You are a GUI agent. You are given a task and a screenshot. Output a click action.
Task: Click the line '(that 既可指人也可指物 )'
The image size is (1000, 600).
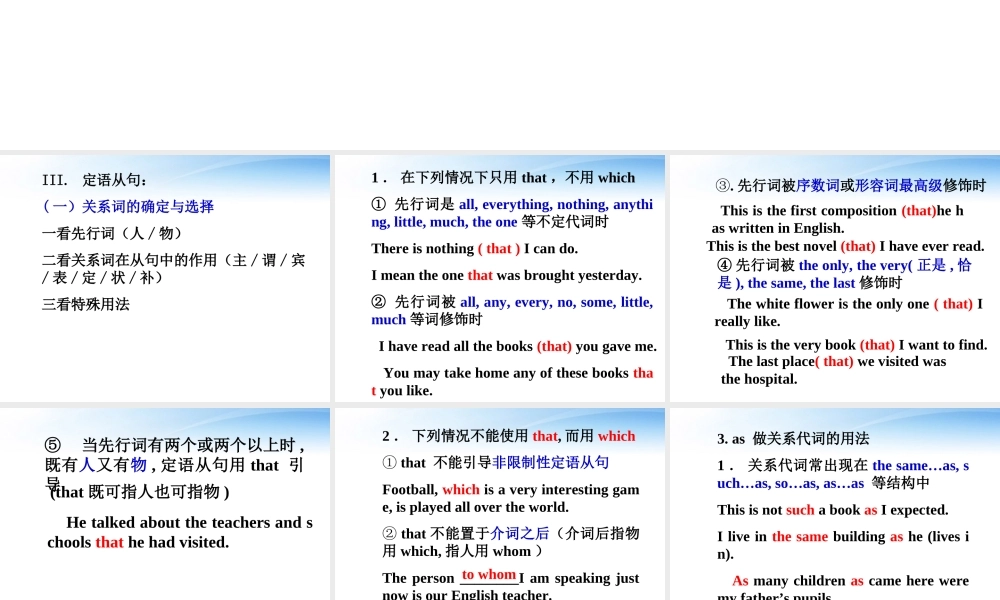140,492
